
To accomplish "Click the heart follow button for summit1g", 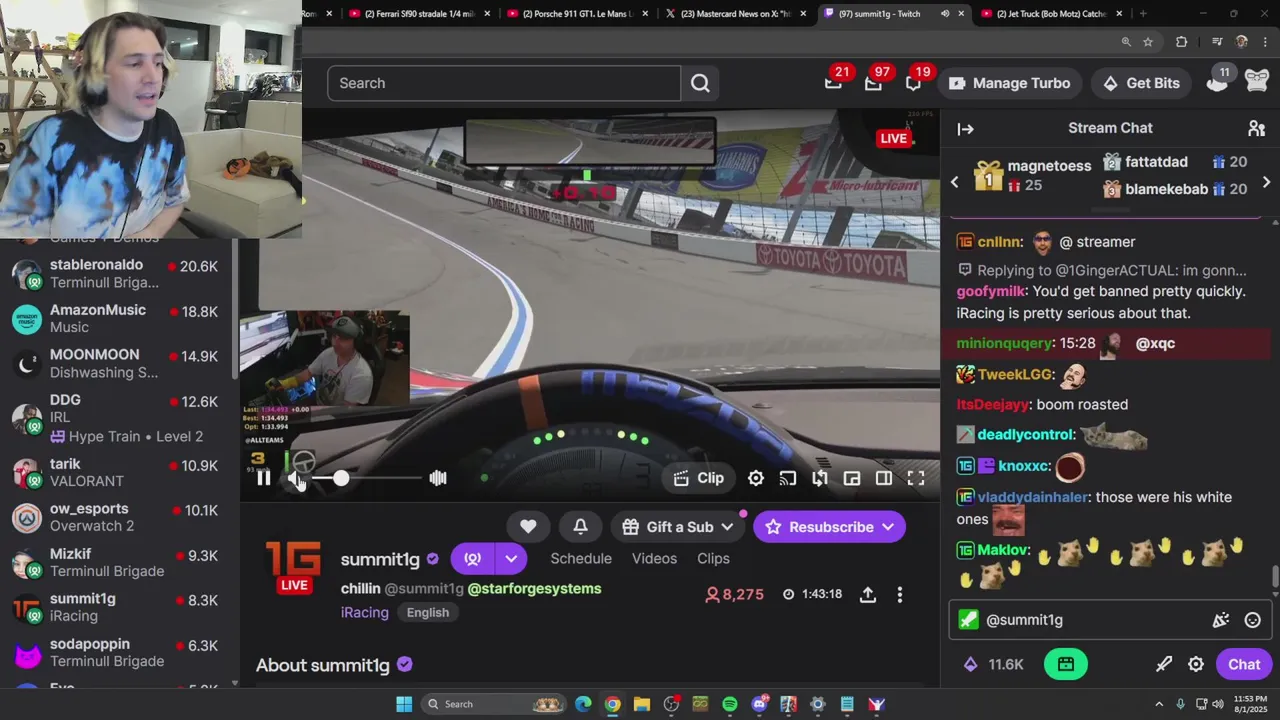I will click(528, 527).
